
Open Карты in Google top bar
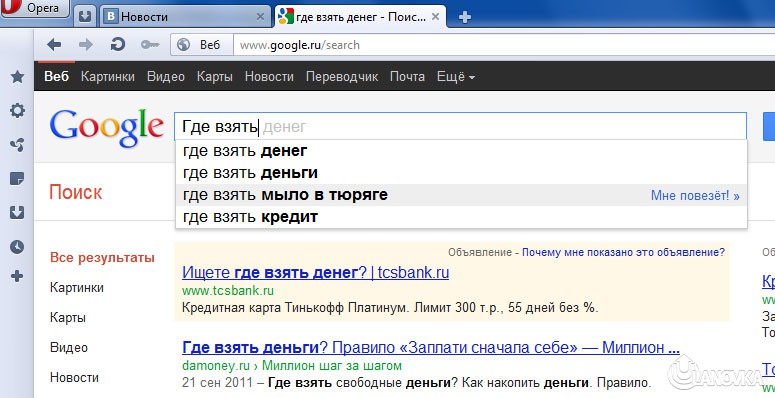pos(215,77)
